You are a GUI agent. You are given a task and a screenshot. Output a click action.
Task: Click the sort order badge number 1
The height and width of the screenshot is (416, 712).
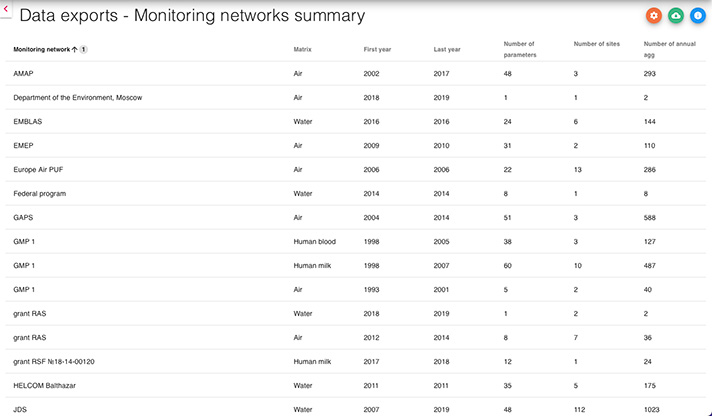84,50
